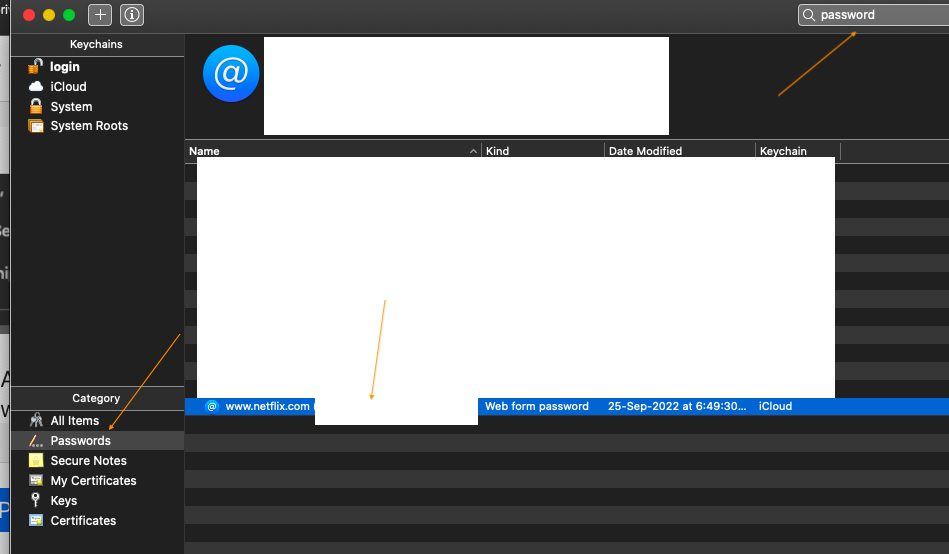This screenshot has height=554, width=949.
Task: Click the Keychains sidebar heading
Action: pos(96,44)
